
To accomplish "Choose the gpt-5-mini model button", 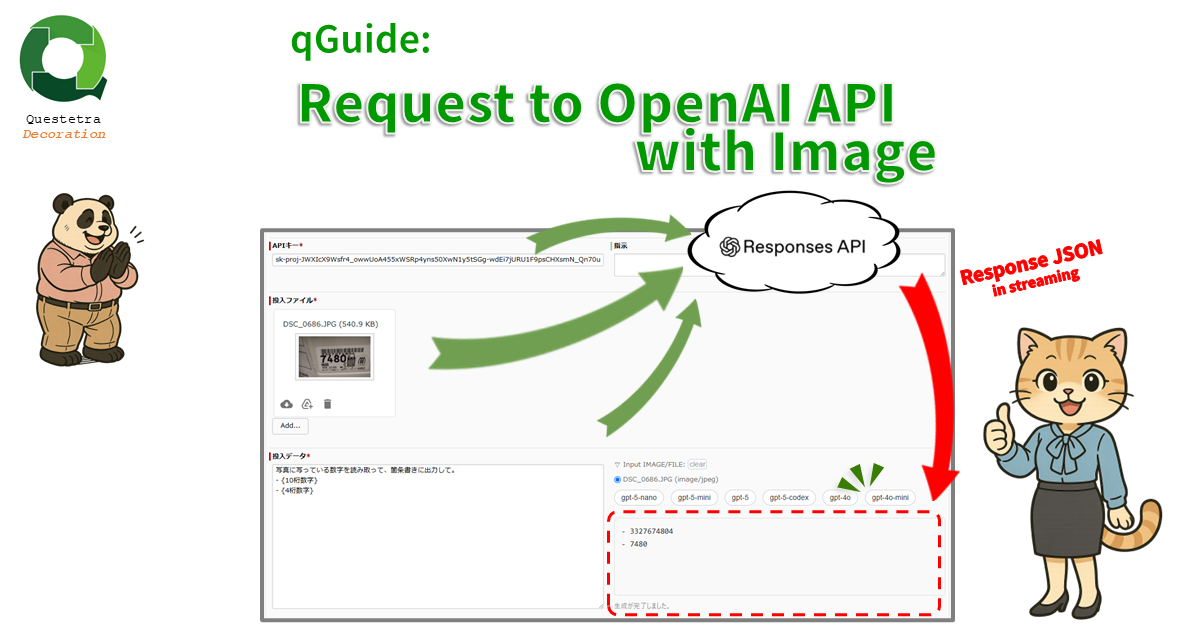I will [x=694, y=497].
